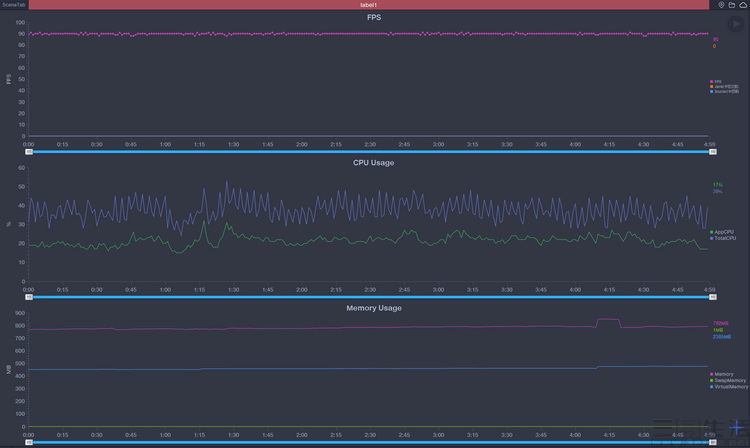This screenshot has width=750, height=448.
Task: Start recording with the round play button
Action: pos(736,24)
